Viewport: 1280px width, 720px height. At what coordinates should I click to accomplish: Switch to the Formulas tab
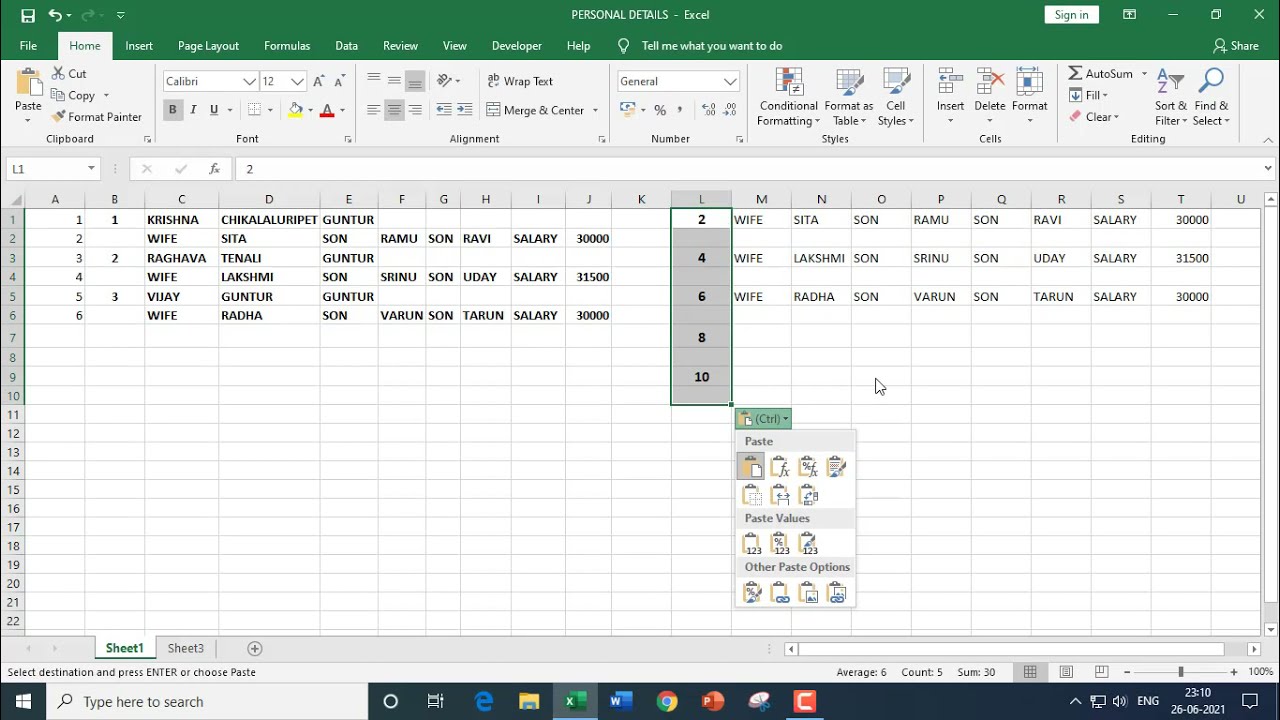[x=287, y=46]
